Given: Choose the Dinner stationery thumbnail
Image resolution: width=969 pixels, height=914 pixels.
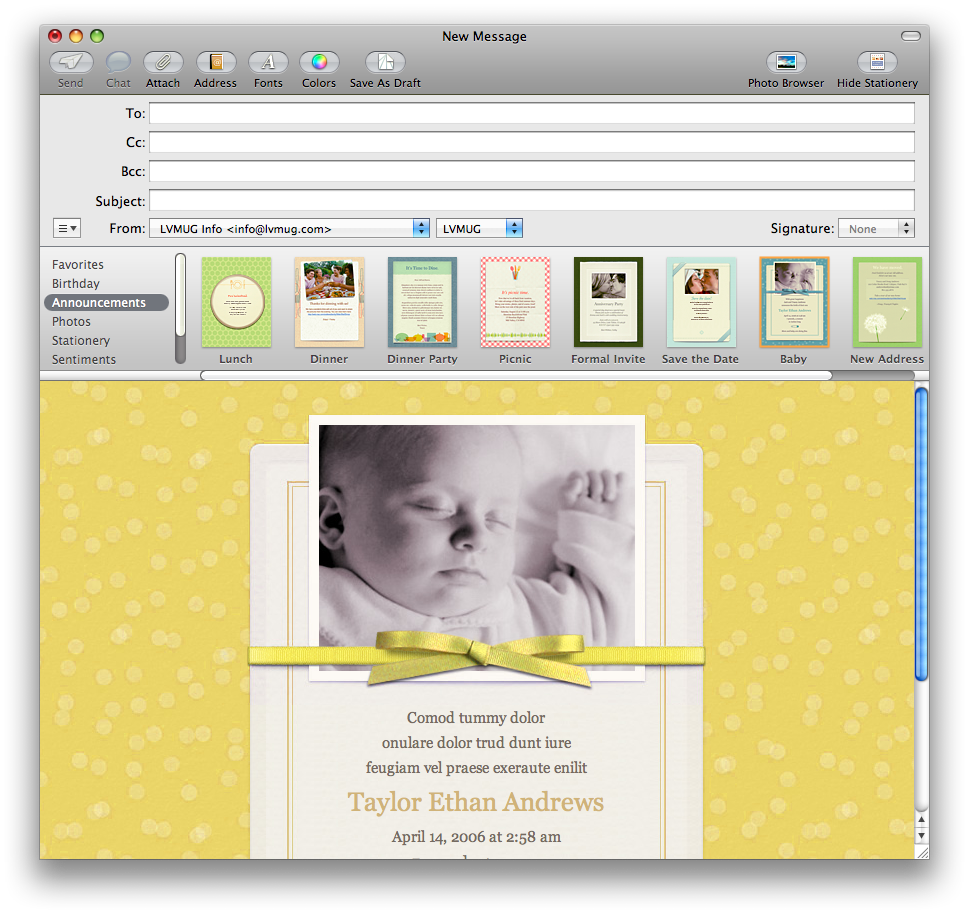Looking at the screenshot, I should point(329,302).
